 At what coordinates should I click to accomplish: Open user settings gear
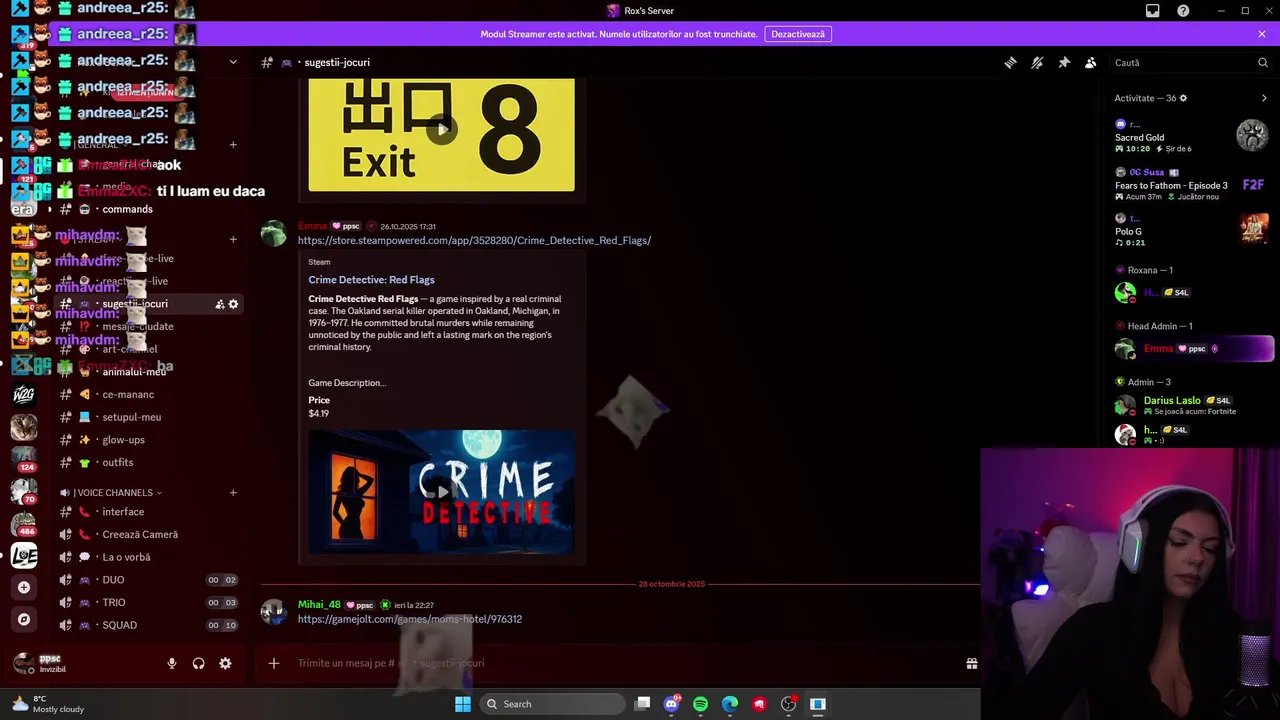(x=225, y=663)
